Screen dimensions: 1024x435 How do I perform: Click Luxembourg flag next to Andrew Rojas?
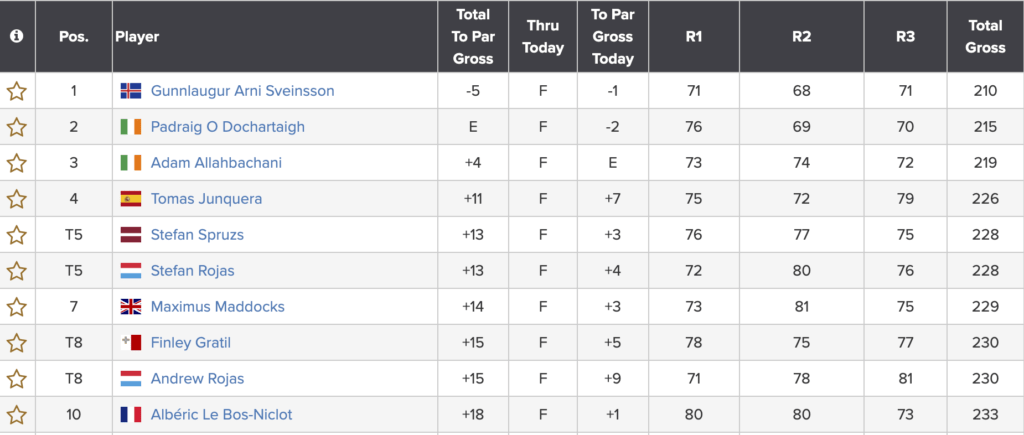coord(130,379)
